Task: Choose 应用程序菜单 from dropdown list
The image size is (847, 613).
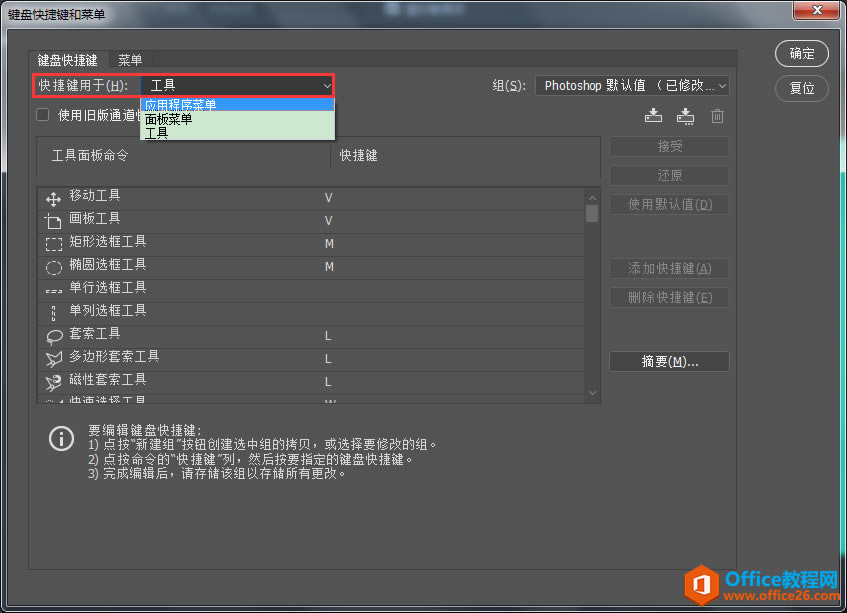Action: click(x=237, y=105)
